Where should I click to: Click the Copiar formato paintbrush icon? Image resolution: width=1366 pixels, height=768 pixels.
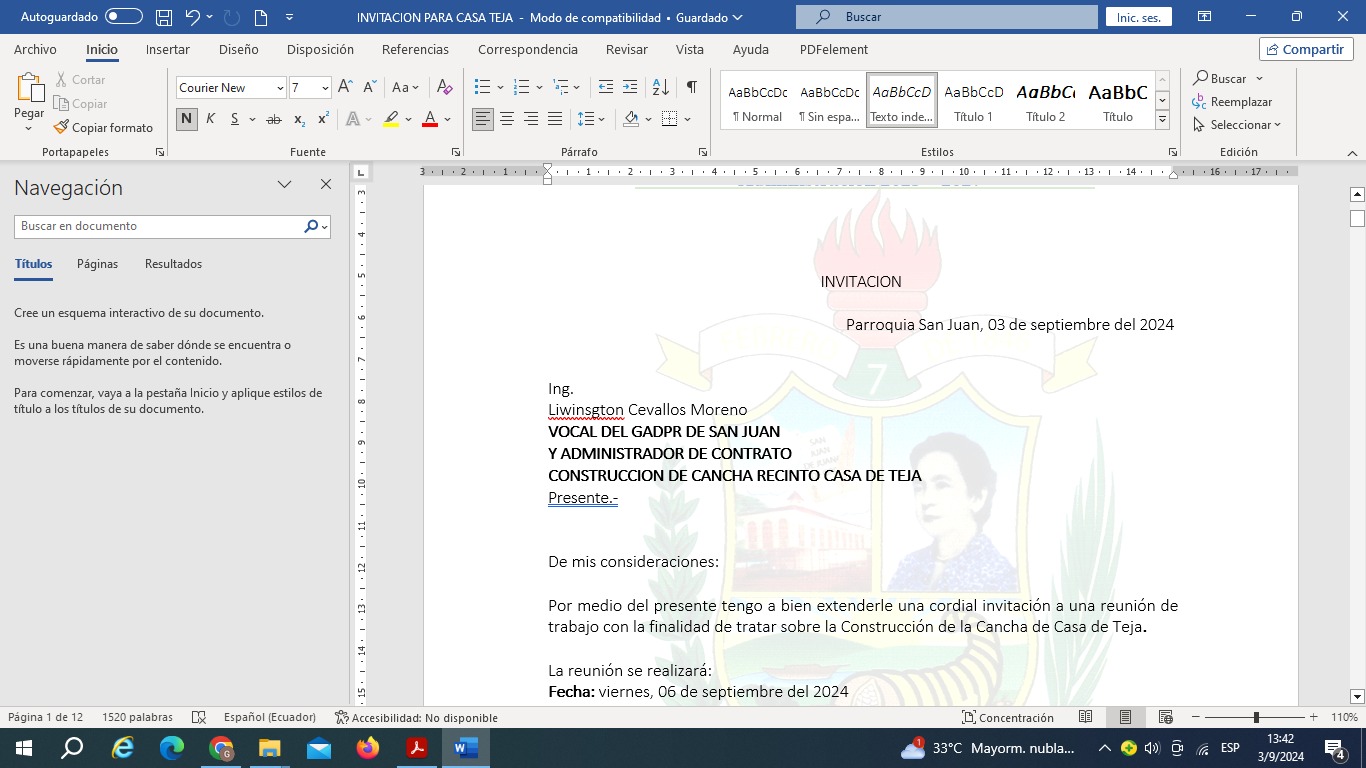point(62,128)
